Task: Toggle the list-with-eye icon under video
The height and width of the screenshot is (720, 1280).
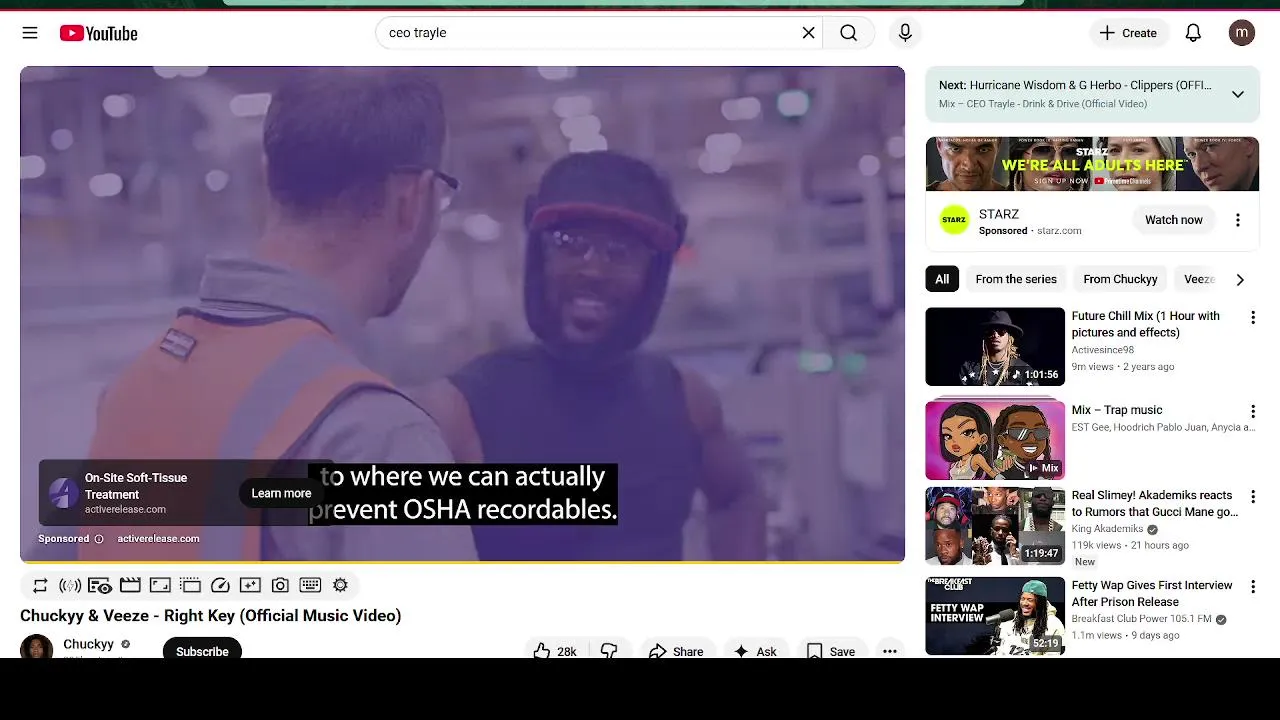Action: (x=100, y=585)
